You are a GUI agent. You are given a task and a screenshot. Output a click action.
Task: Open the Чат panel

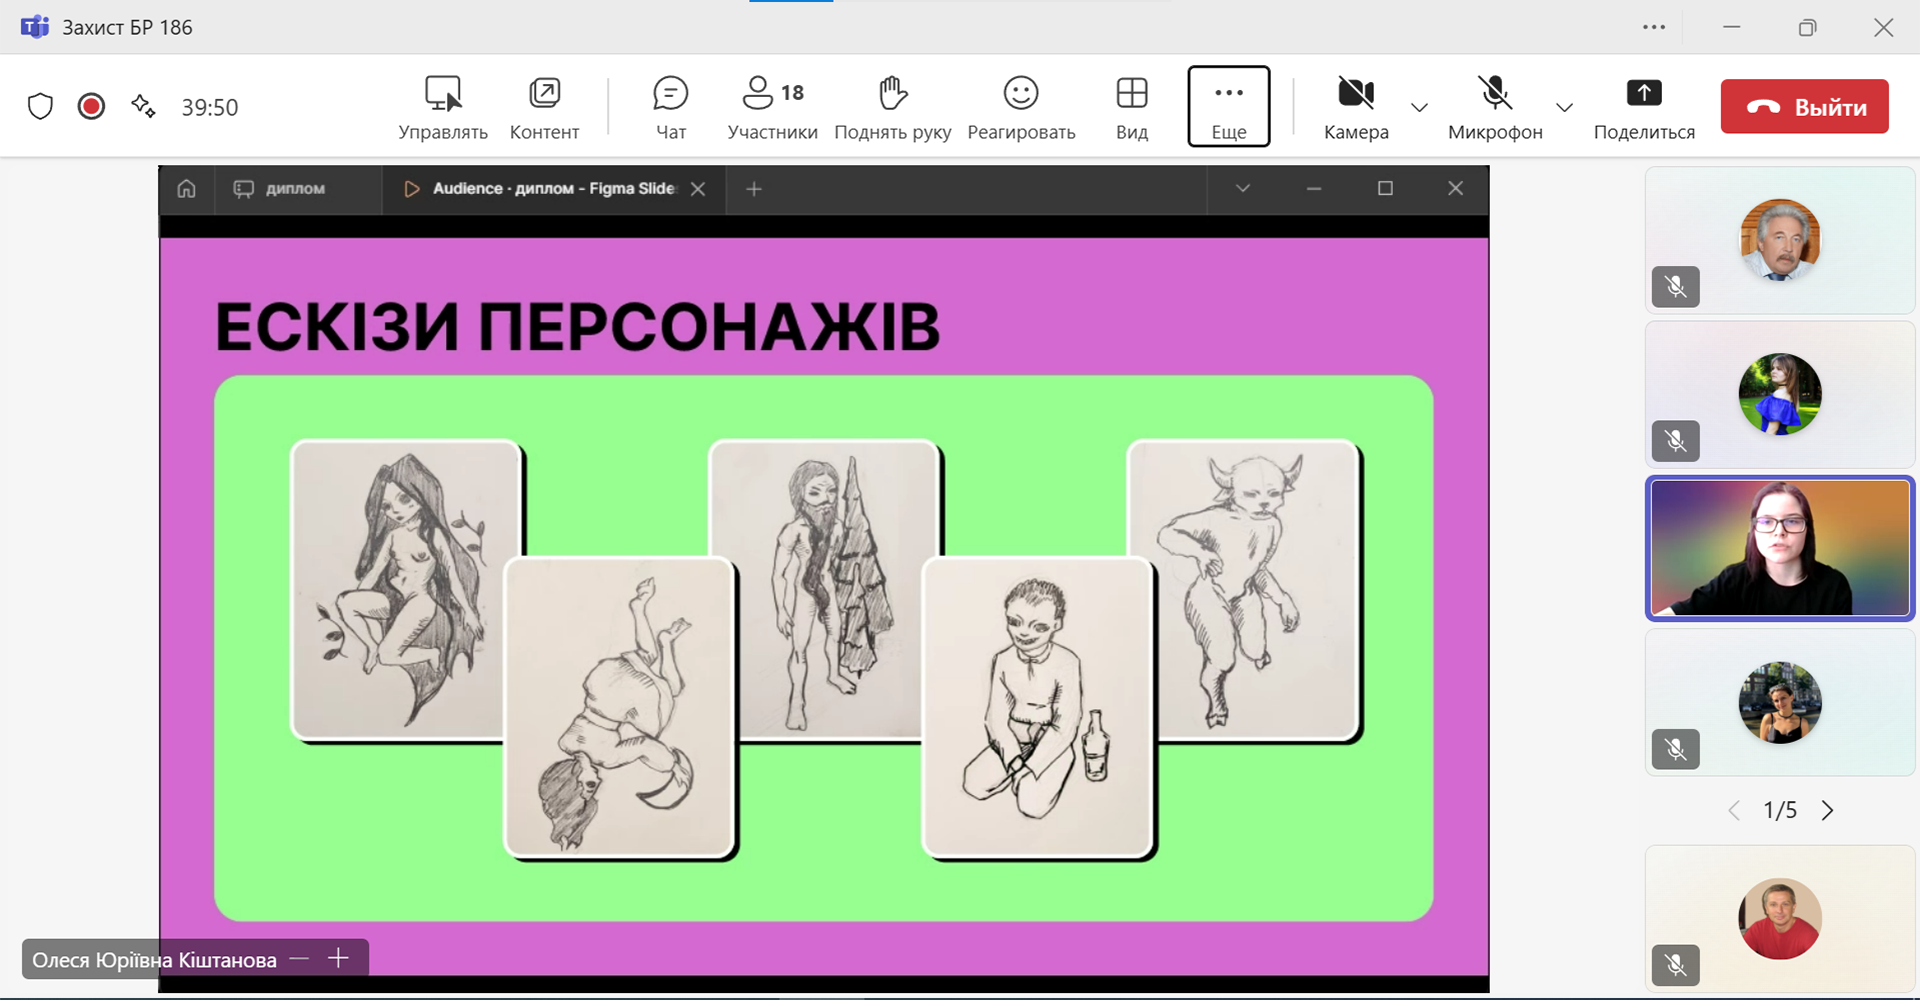coord(670,106)
